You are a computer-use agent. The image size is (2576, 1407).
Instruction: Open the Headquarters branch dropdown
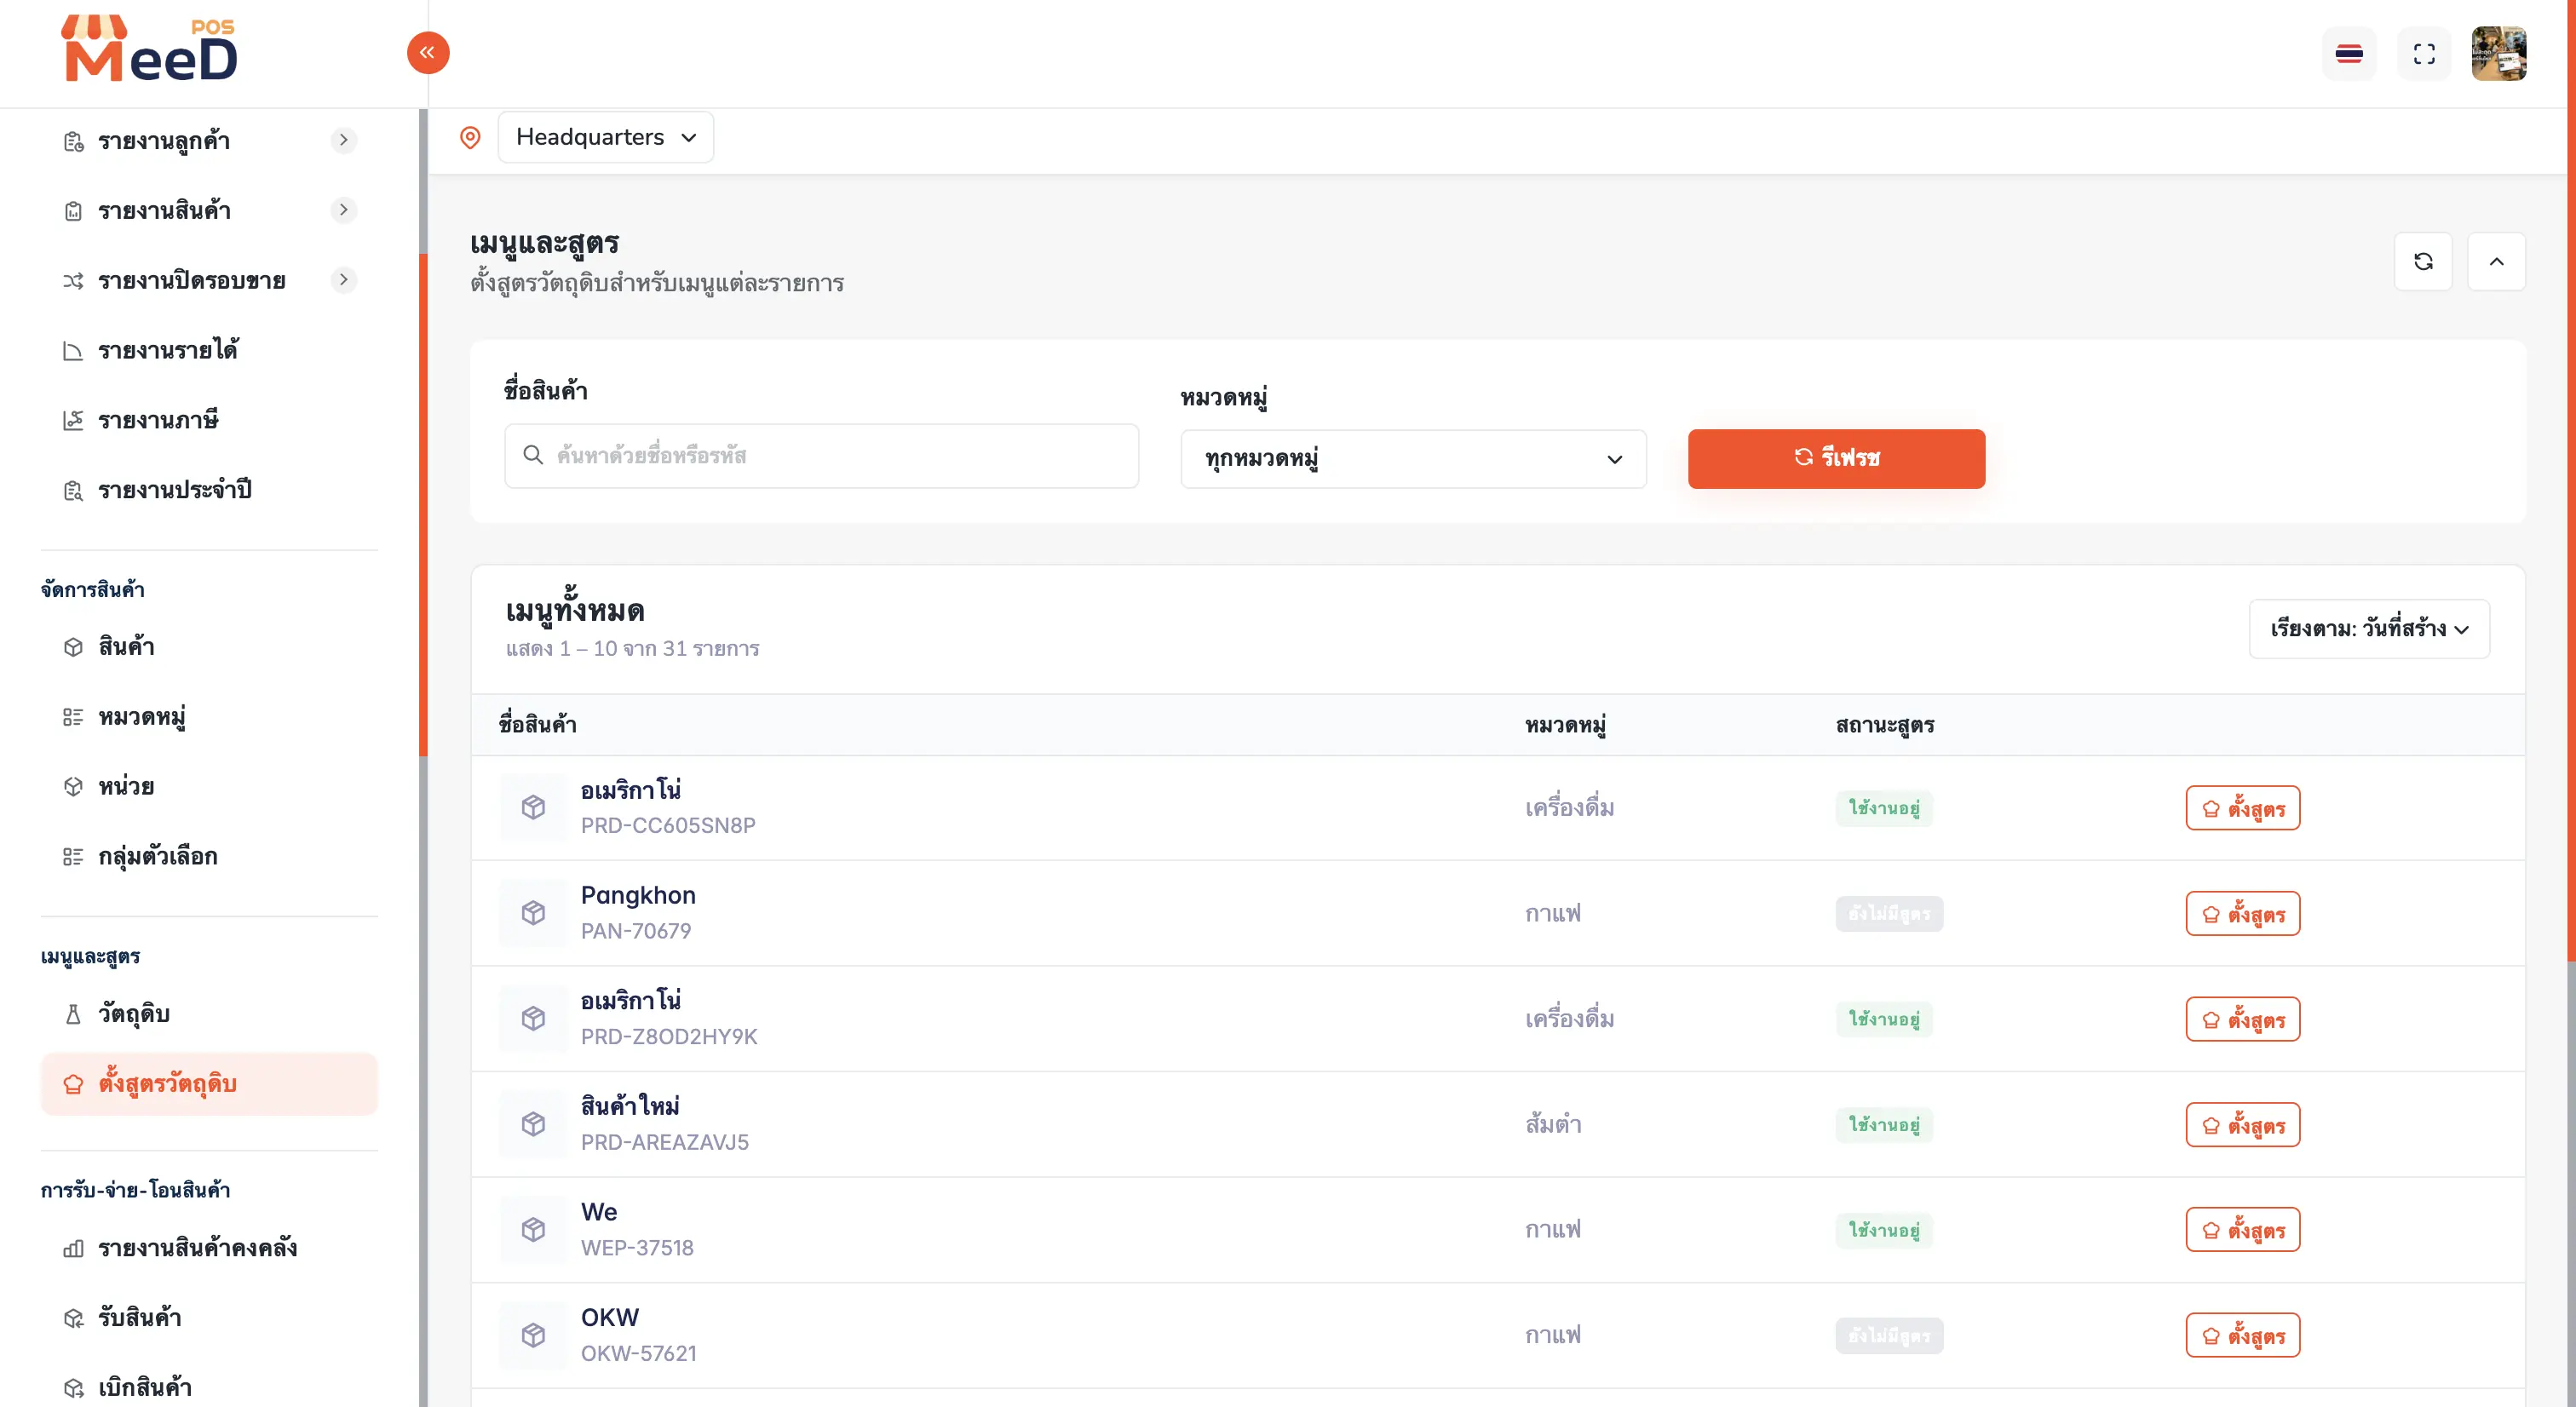coord(606,137)
